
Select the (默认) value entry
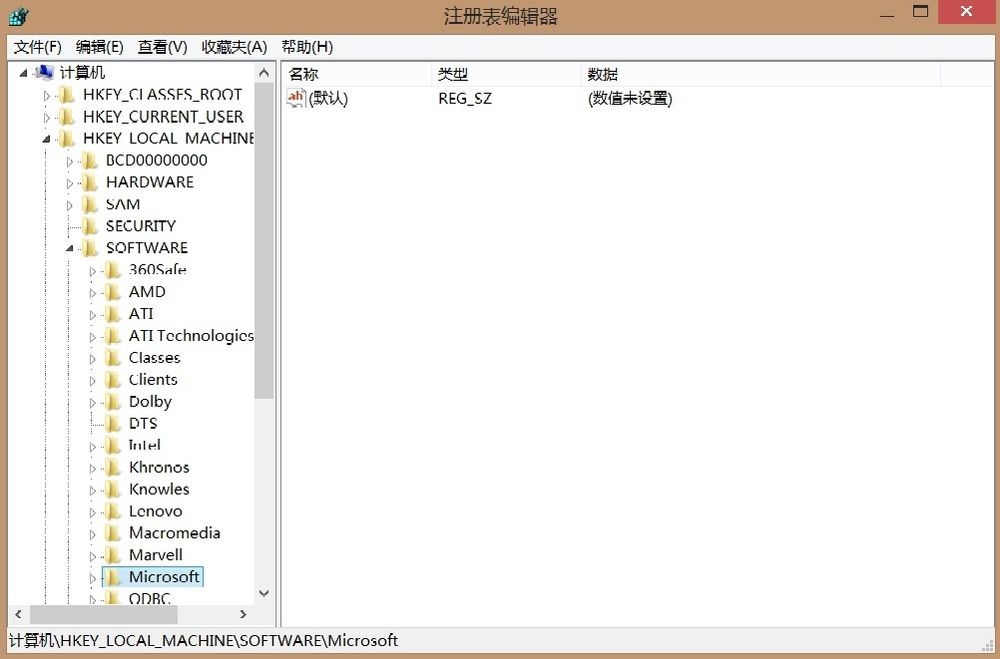[x=325, y=98]
